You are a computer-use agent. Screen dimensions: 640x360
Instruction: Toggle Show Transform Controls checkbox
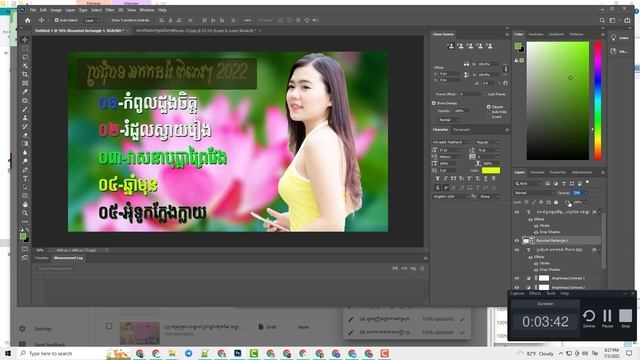108,20
